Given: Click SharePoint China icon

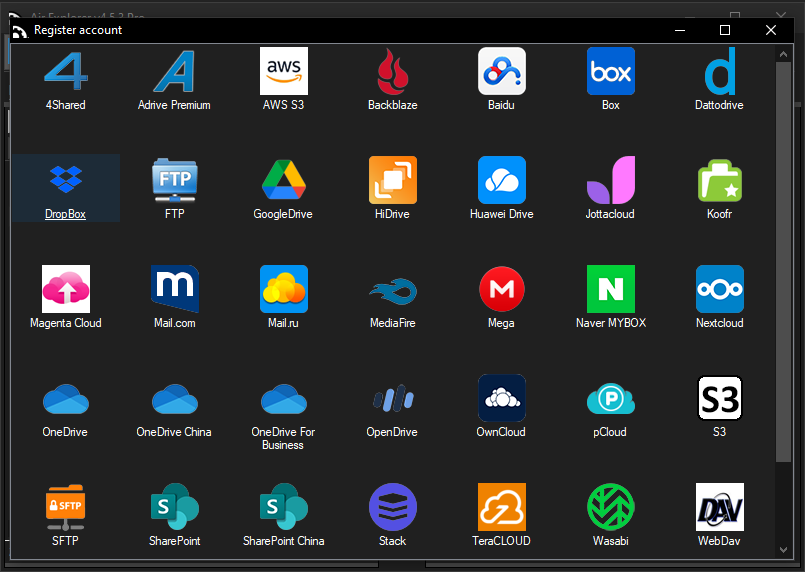Looking at the screenshot, I should point(284,507).
